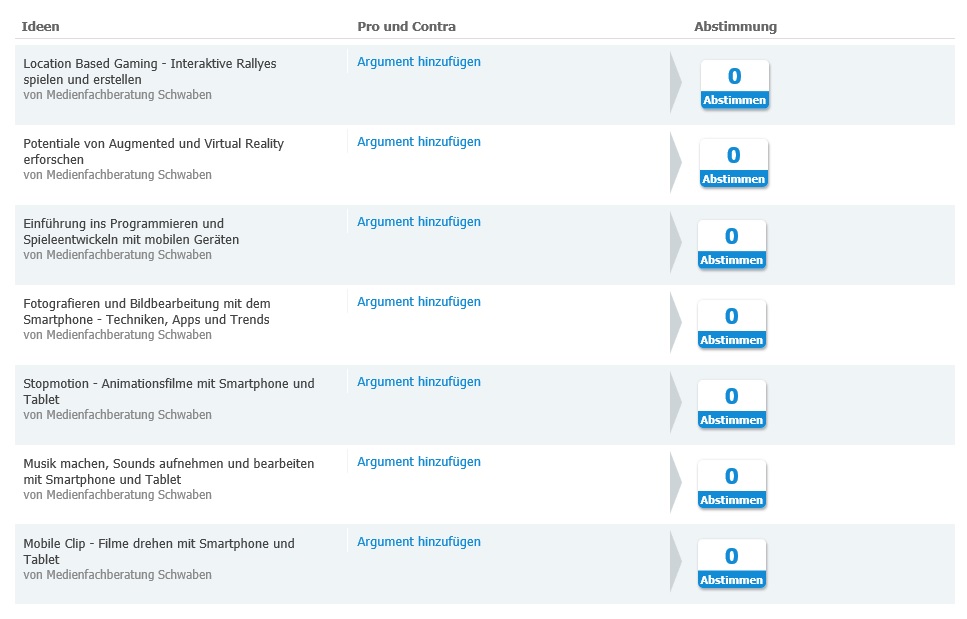Screen dimensions: 967x619
Task: Click Argument hinzufügen for Augmented Reality idea
Action: (x=419, y=142)
